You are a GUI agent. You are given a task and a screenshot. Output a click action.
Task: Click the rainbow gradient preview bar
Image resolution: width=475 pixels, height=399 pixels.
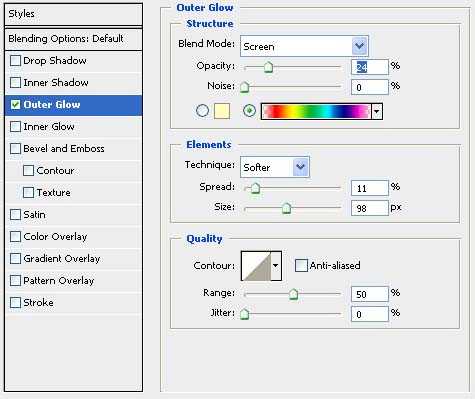click(x=316, y=111)
